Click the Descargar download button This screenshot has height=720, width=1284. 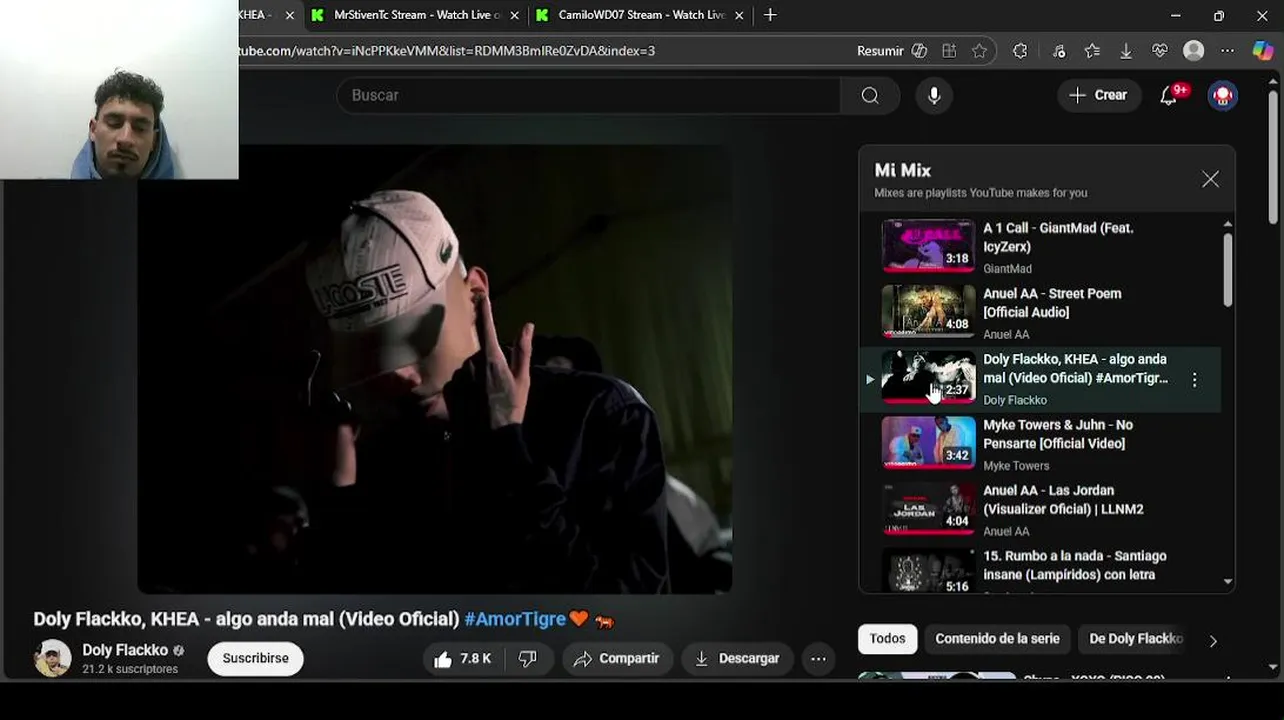click(737, 658)
